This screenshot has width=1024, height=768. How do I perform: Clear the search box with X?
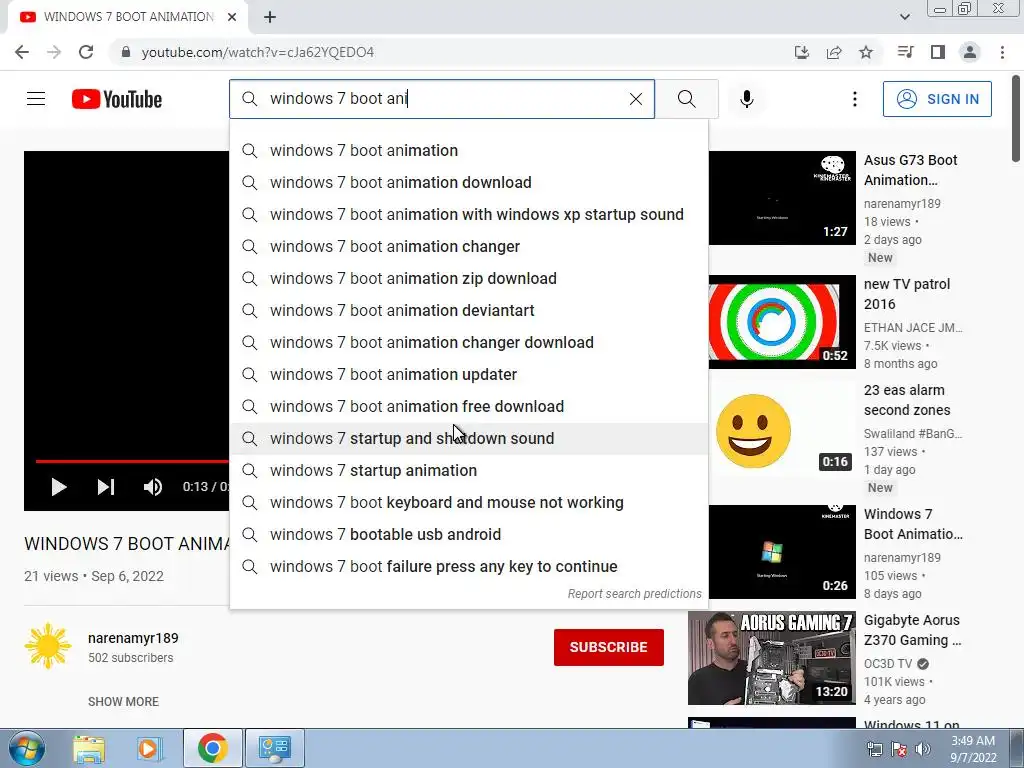pyautogui.click(x=635, y=99)
